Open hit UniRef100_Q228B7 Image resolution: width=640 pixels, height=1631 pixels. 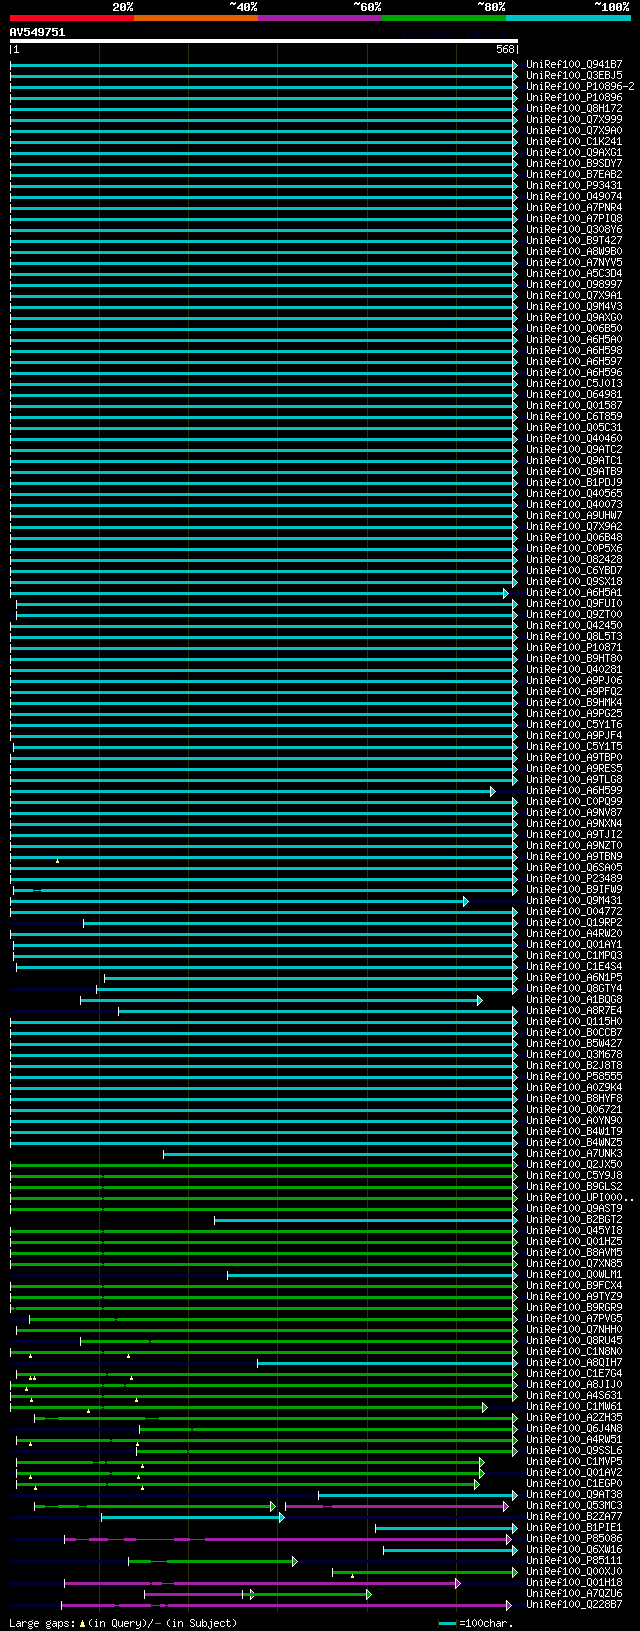coord(574,1604)
